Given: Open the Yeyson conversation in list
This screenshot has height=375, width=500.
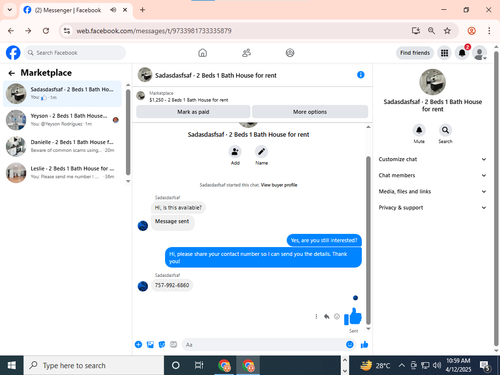Looking at the screenshot, I should pyautogui.click(x=62, y=120).
